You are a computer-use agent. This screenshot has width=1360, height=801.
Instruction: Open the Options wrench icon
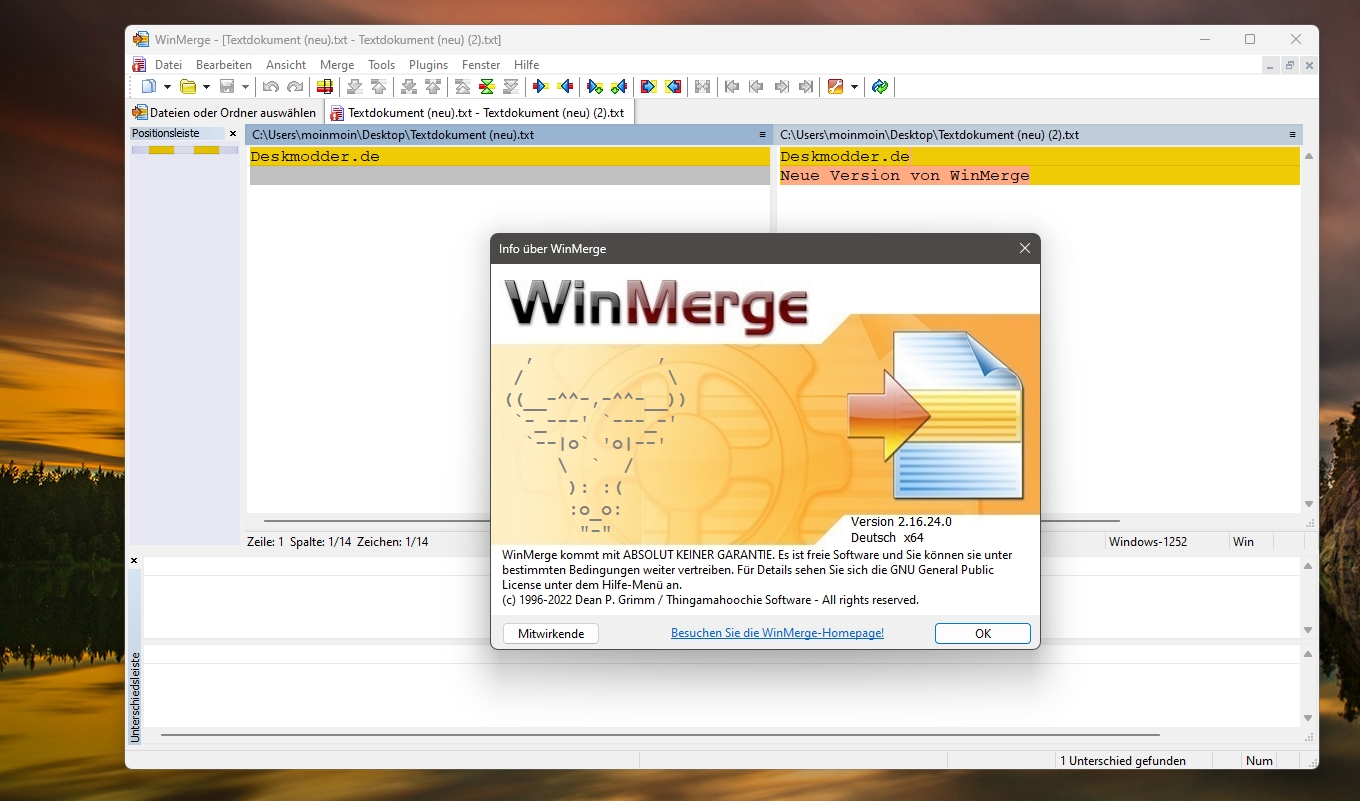(835, 87)
